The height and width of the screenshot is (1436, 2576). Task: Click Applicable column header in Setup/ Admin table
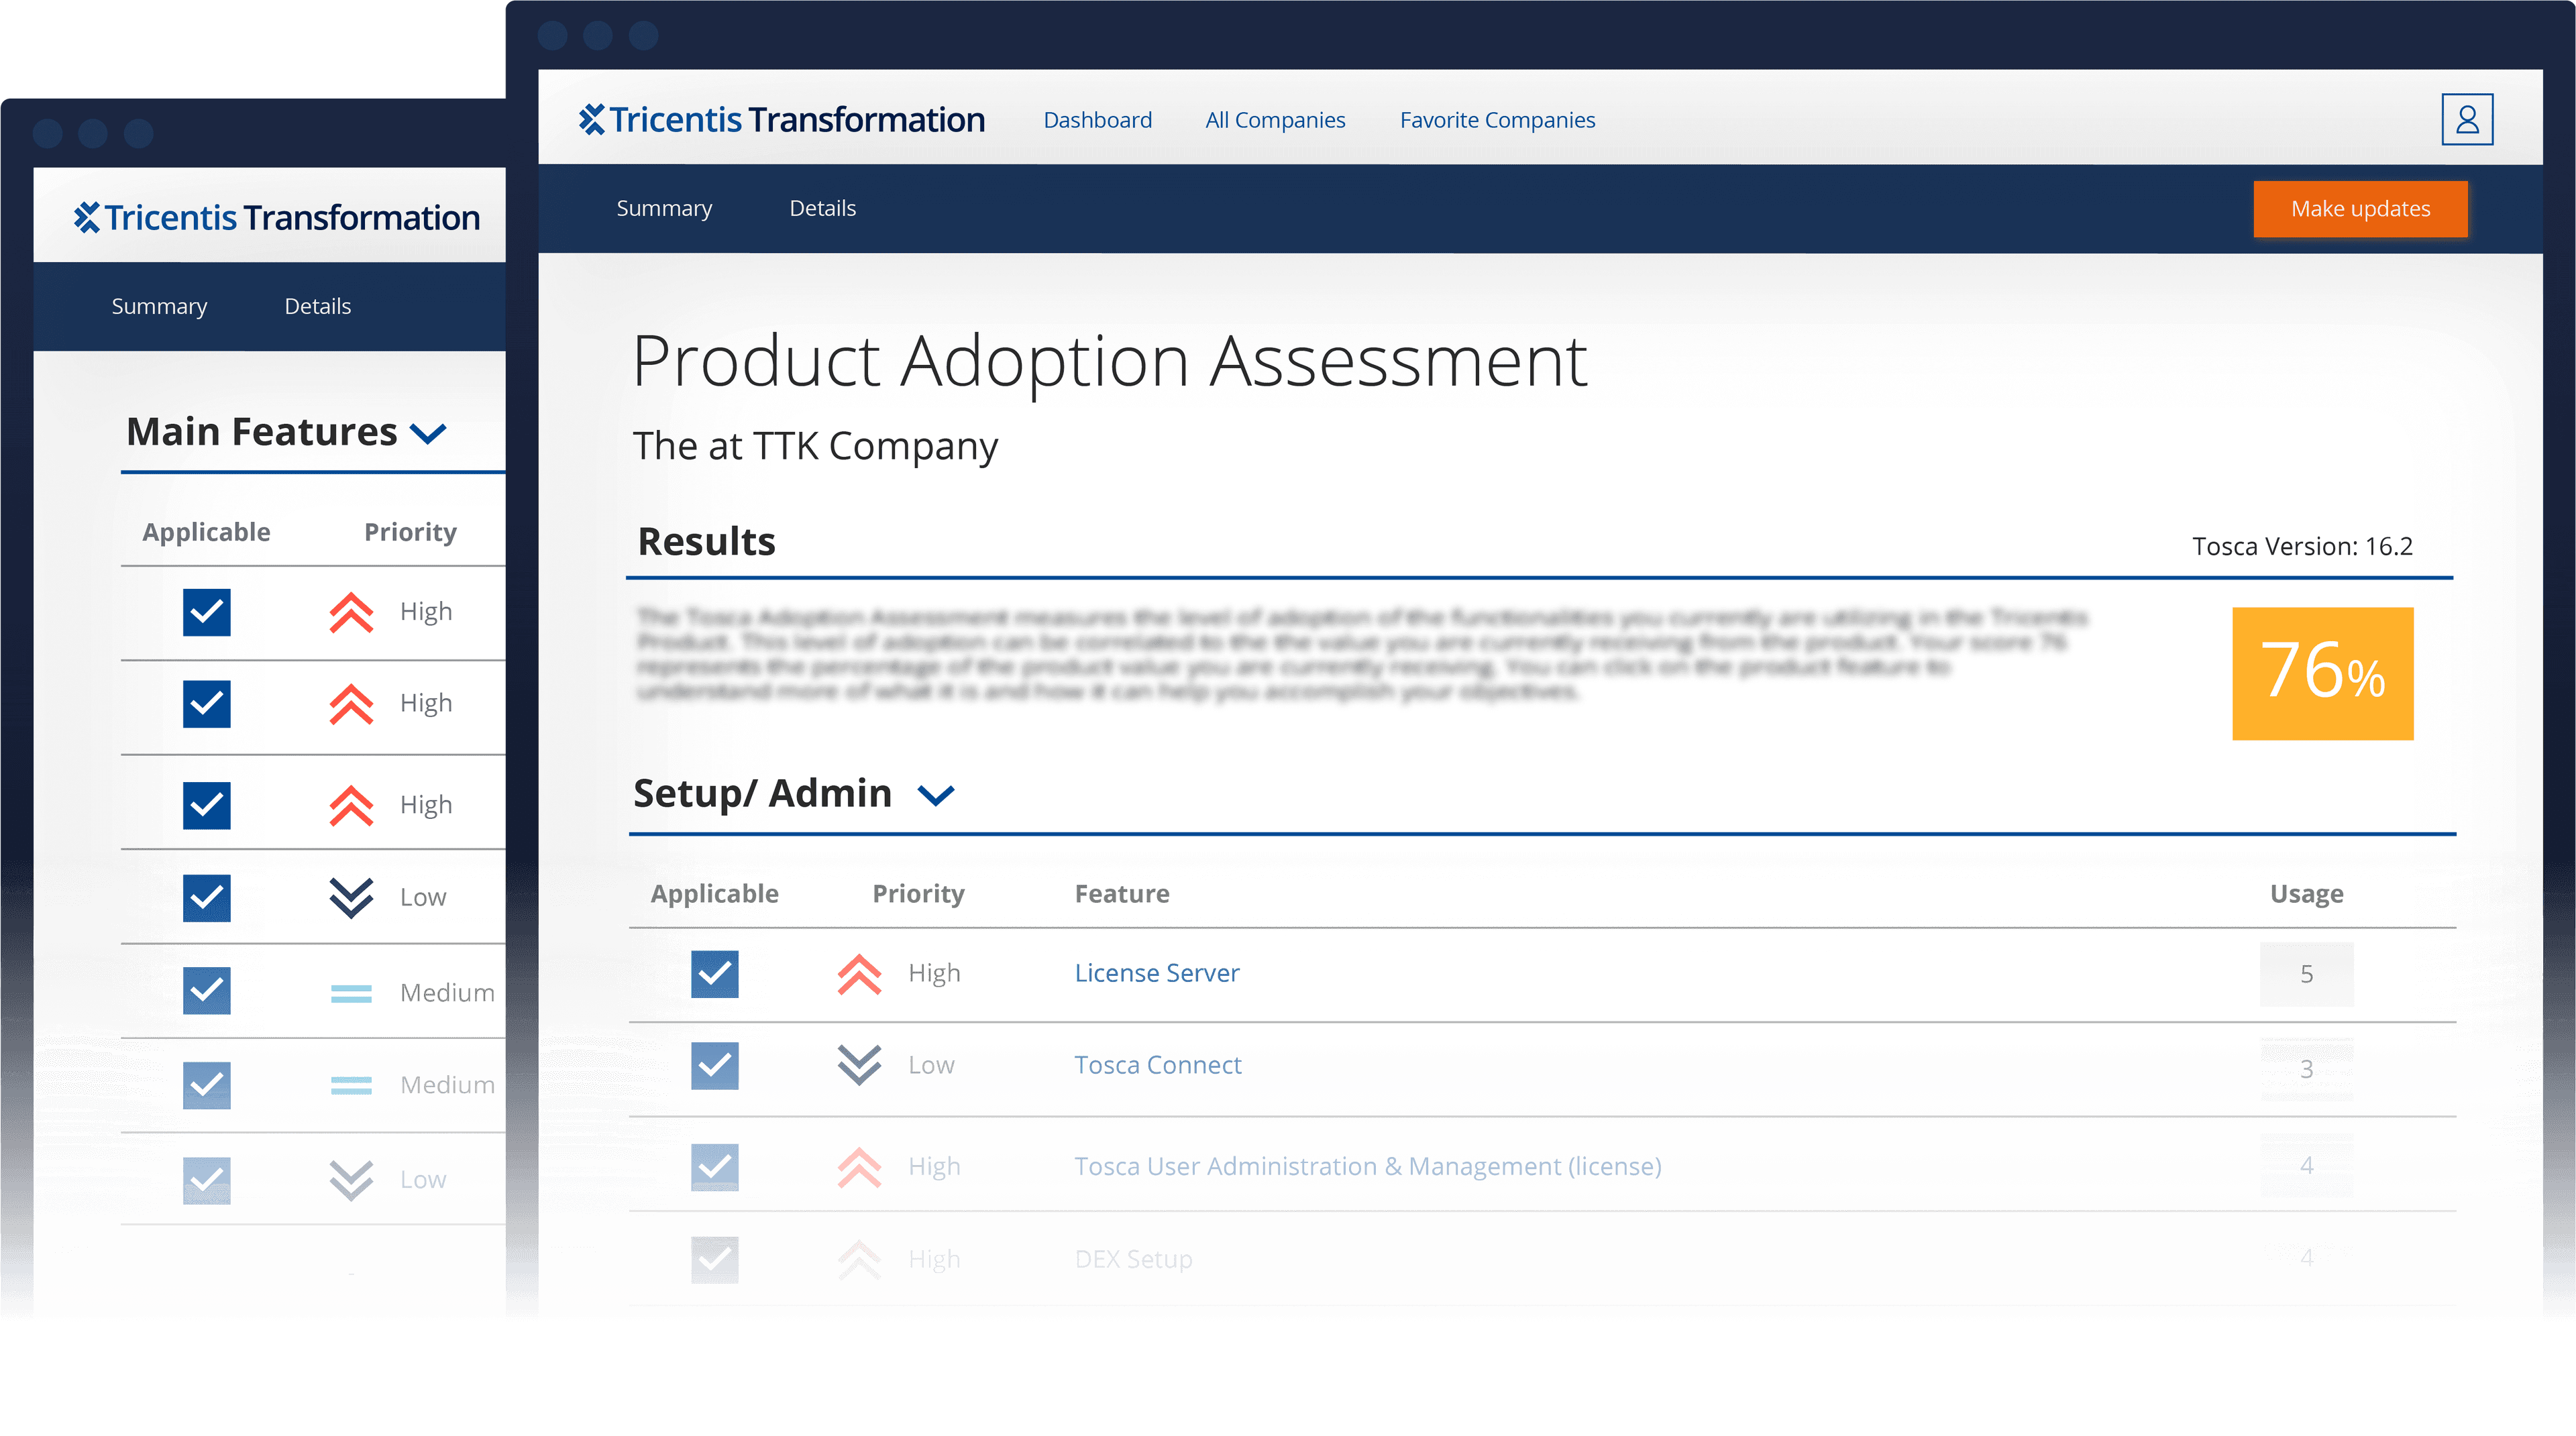click(x=714, y=894)
